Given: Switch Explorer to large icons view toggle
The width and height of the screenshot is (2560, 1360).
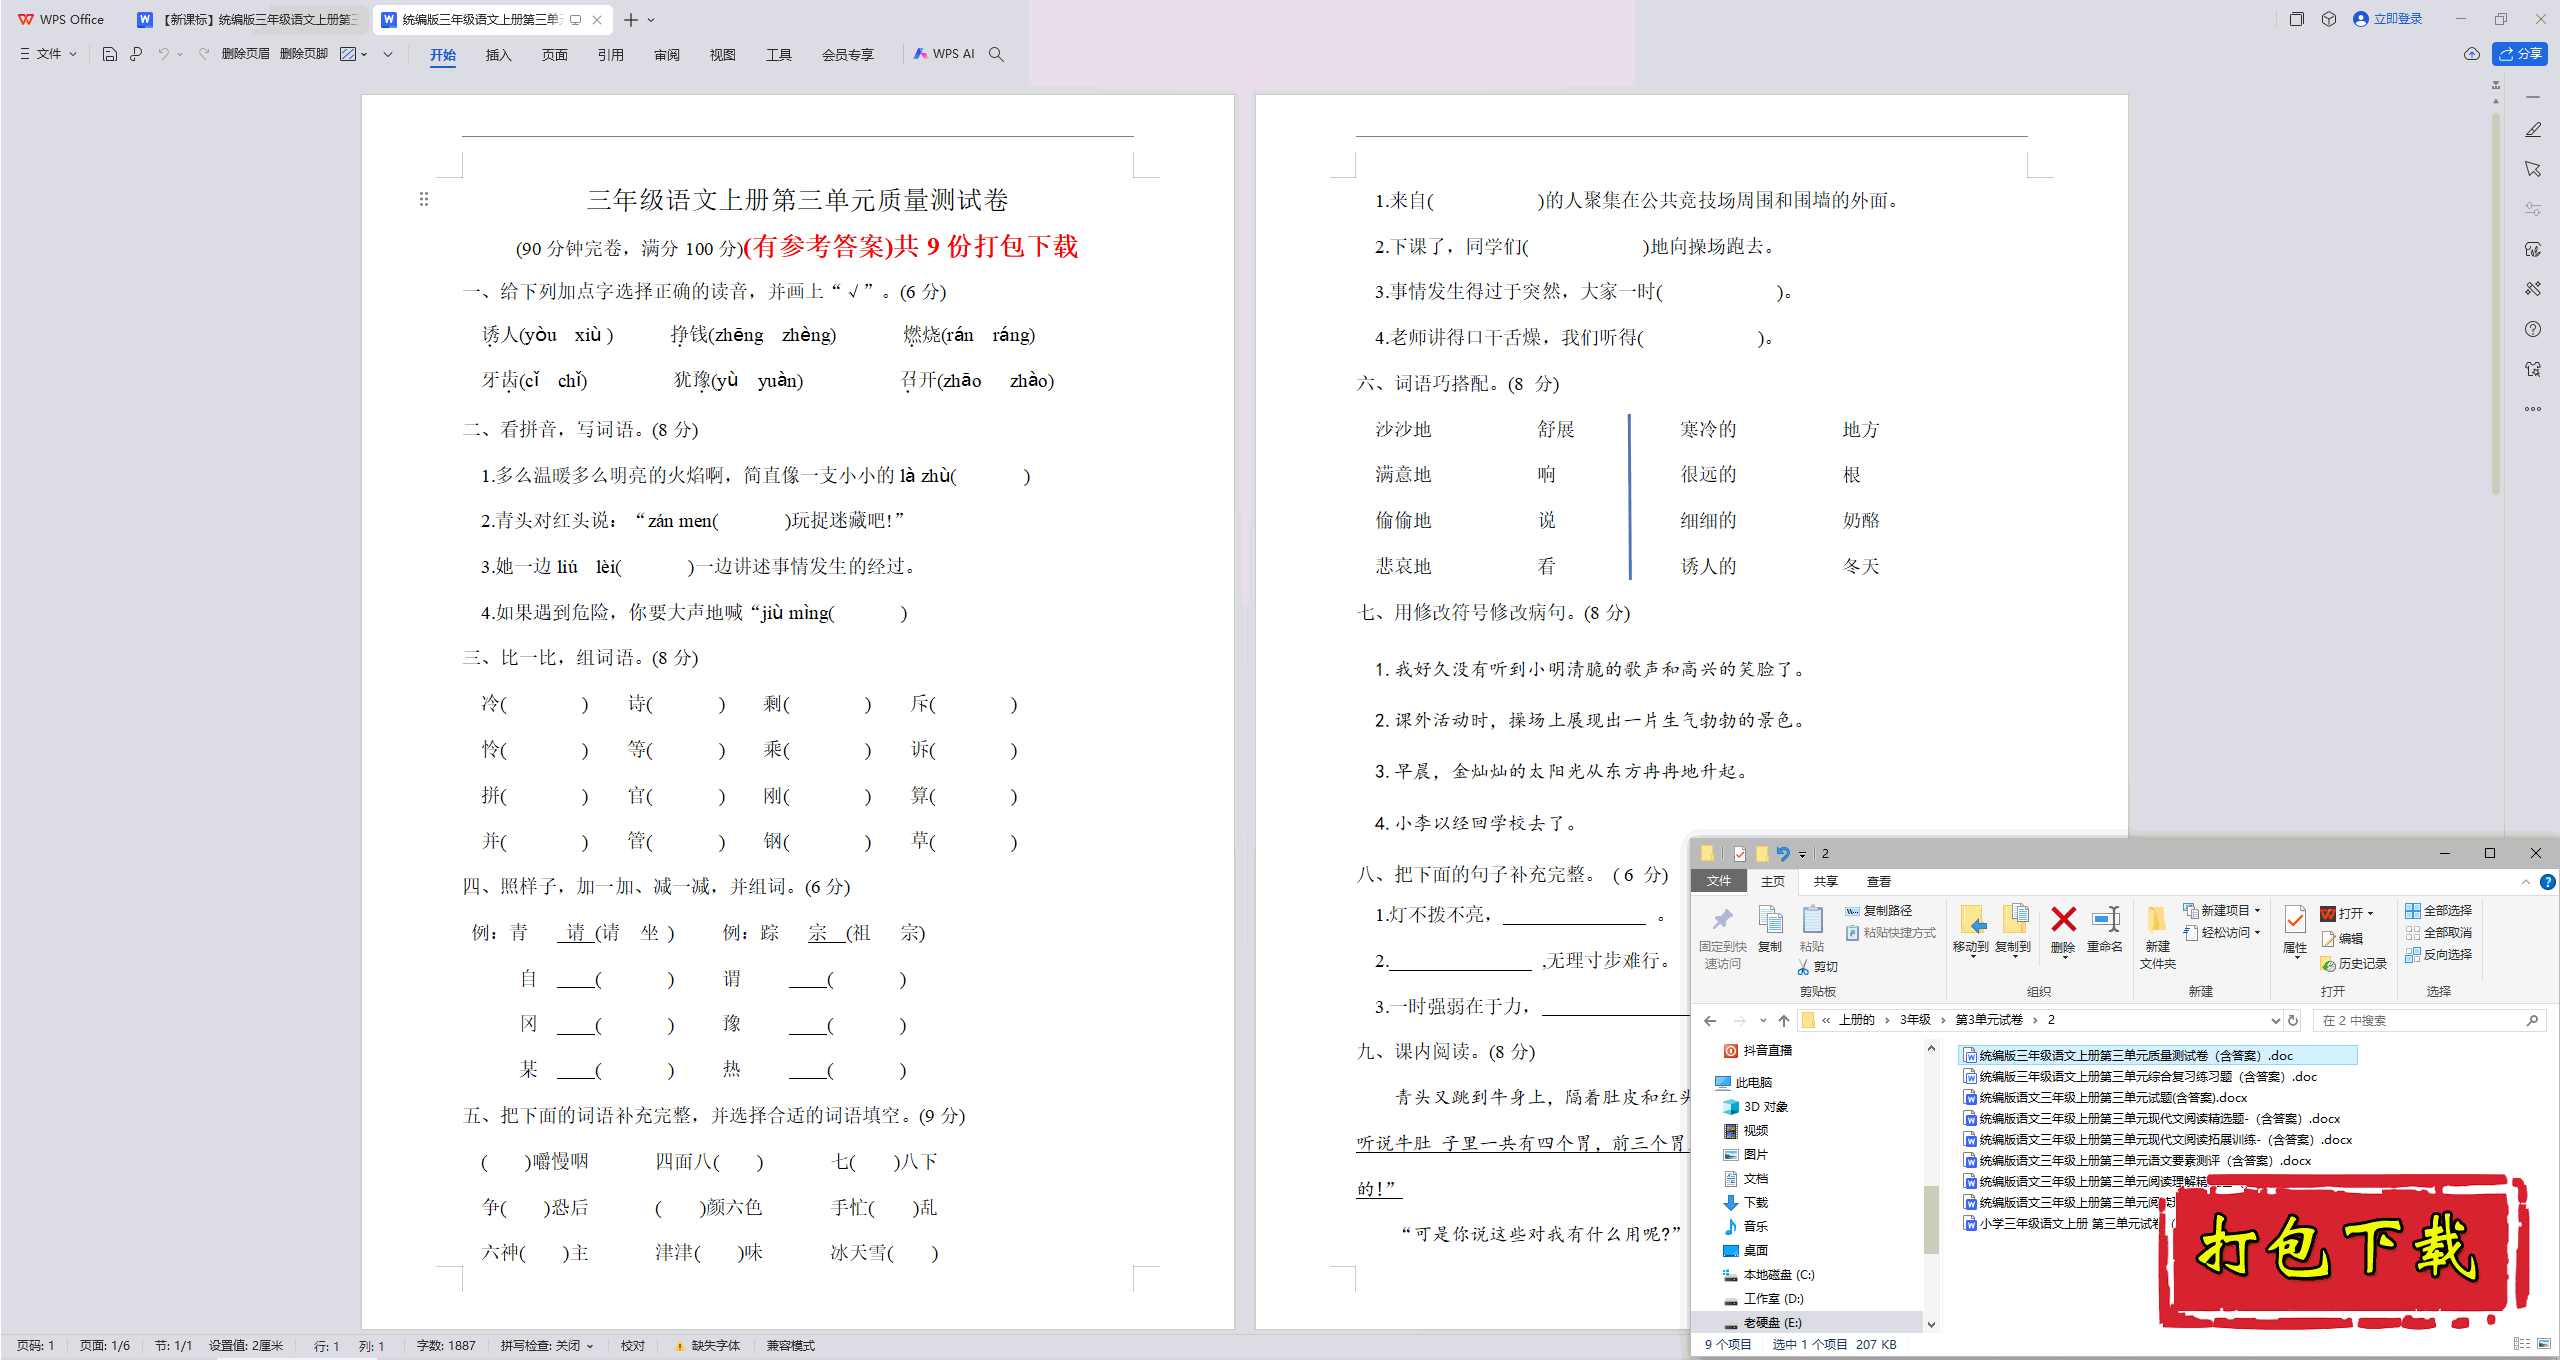Looking at the screenshot, I should (x=2543, y=1344).
